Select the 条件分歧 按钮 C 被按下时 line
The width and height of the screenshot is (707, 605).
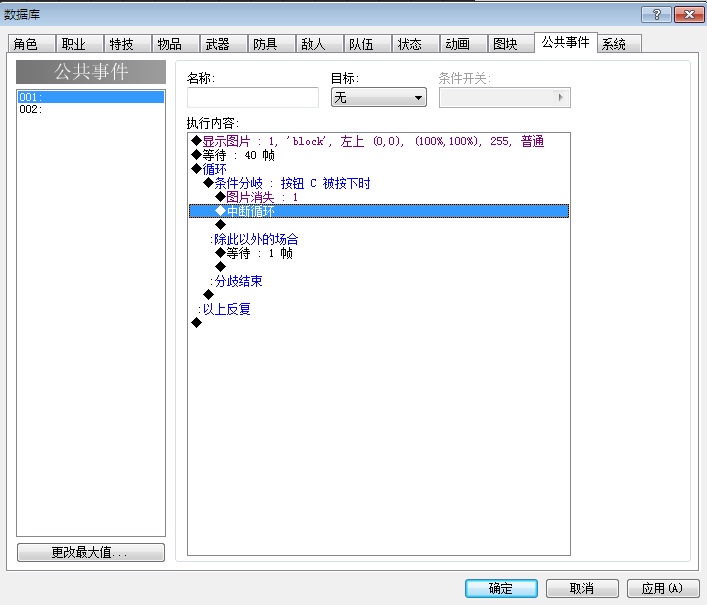tap(379, 183)
